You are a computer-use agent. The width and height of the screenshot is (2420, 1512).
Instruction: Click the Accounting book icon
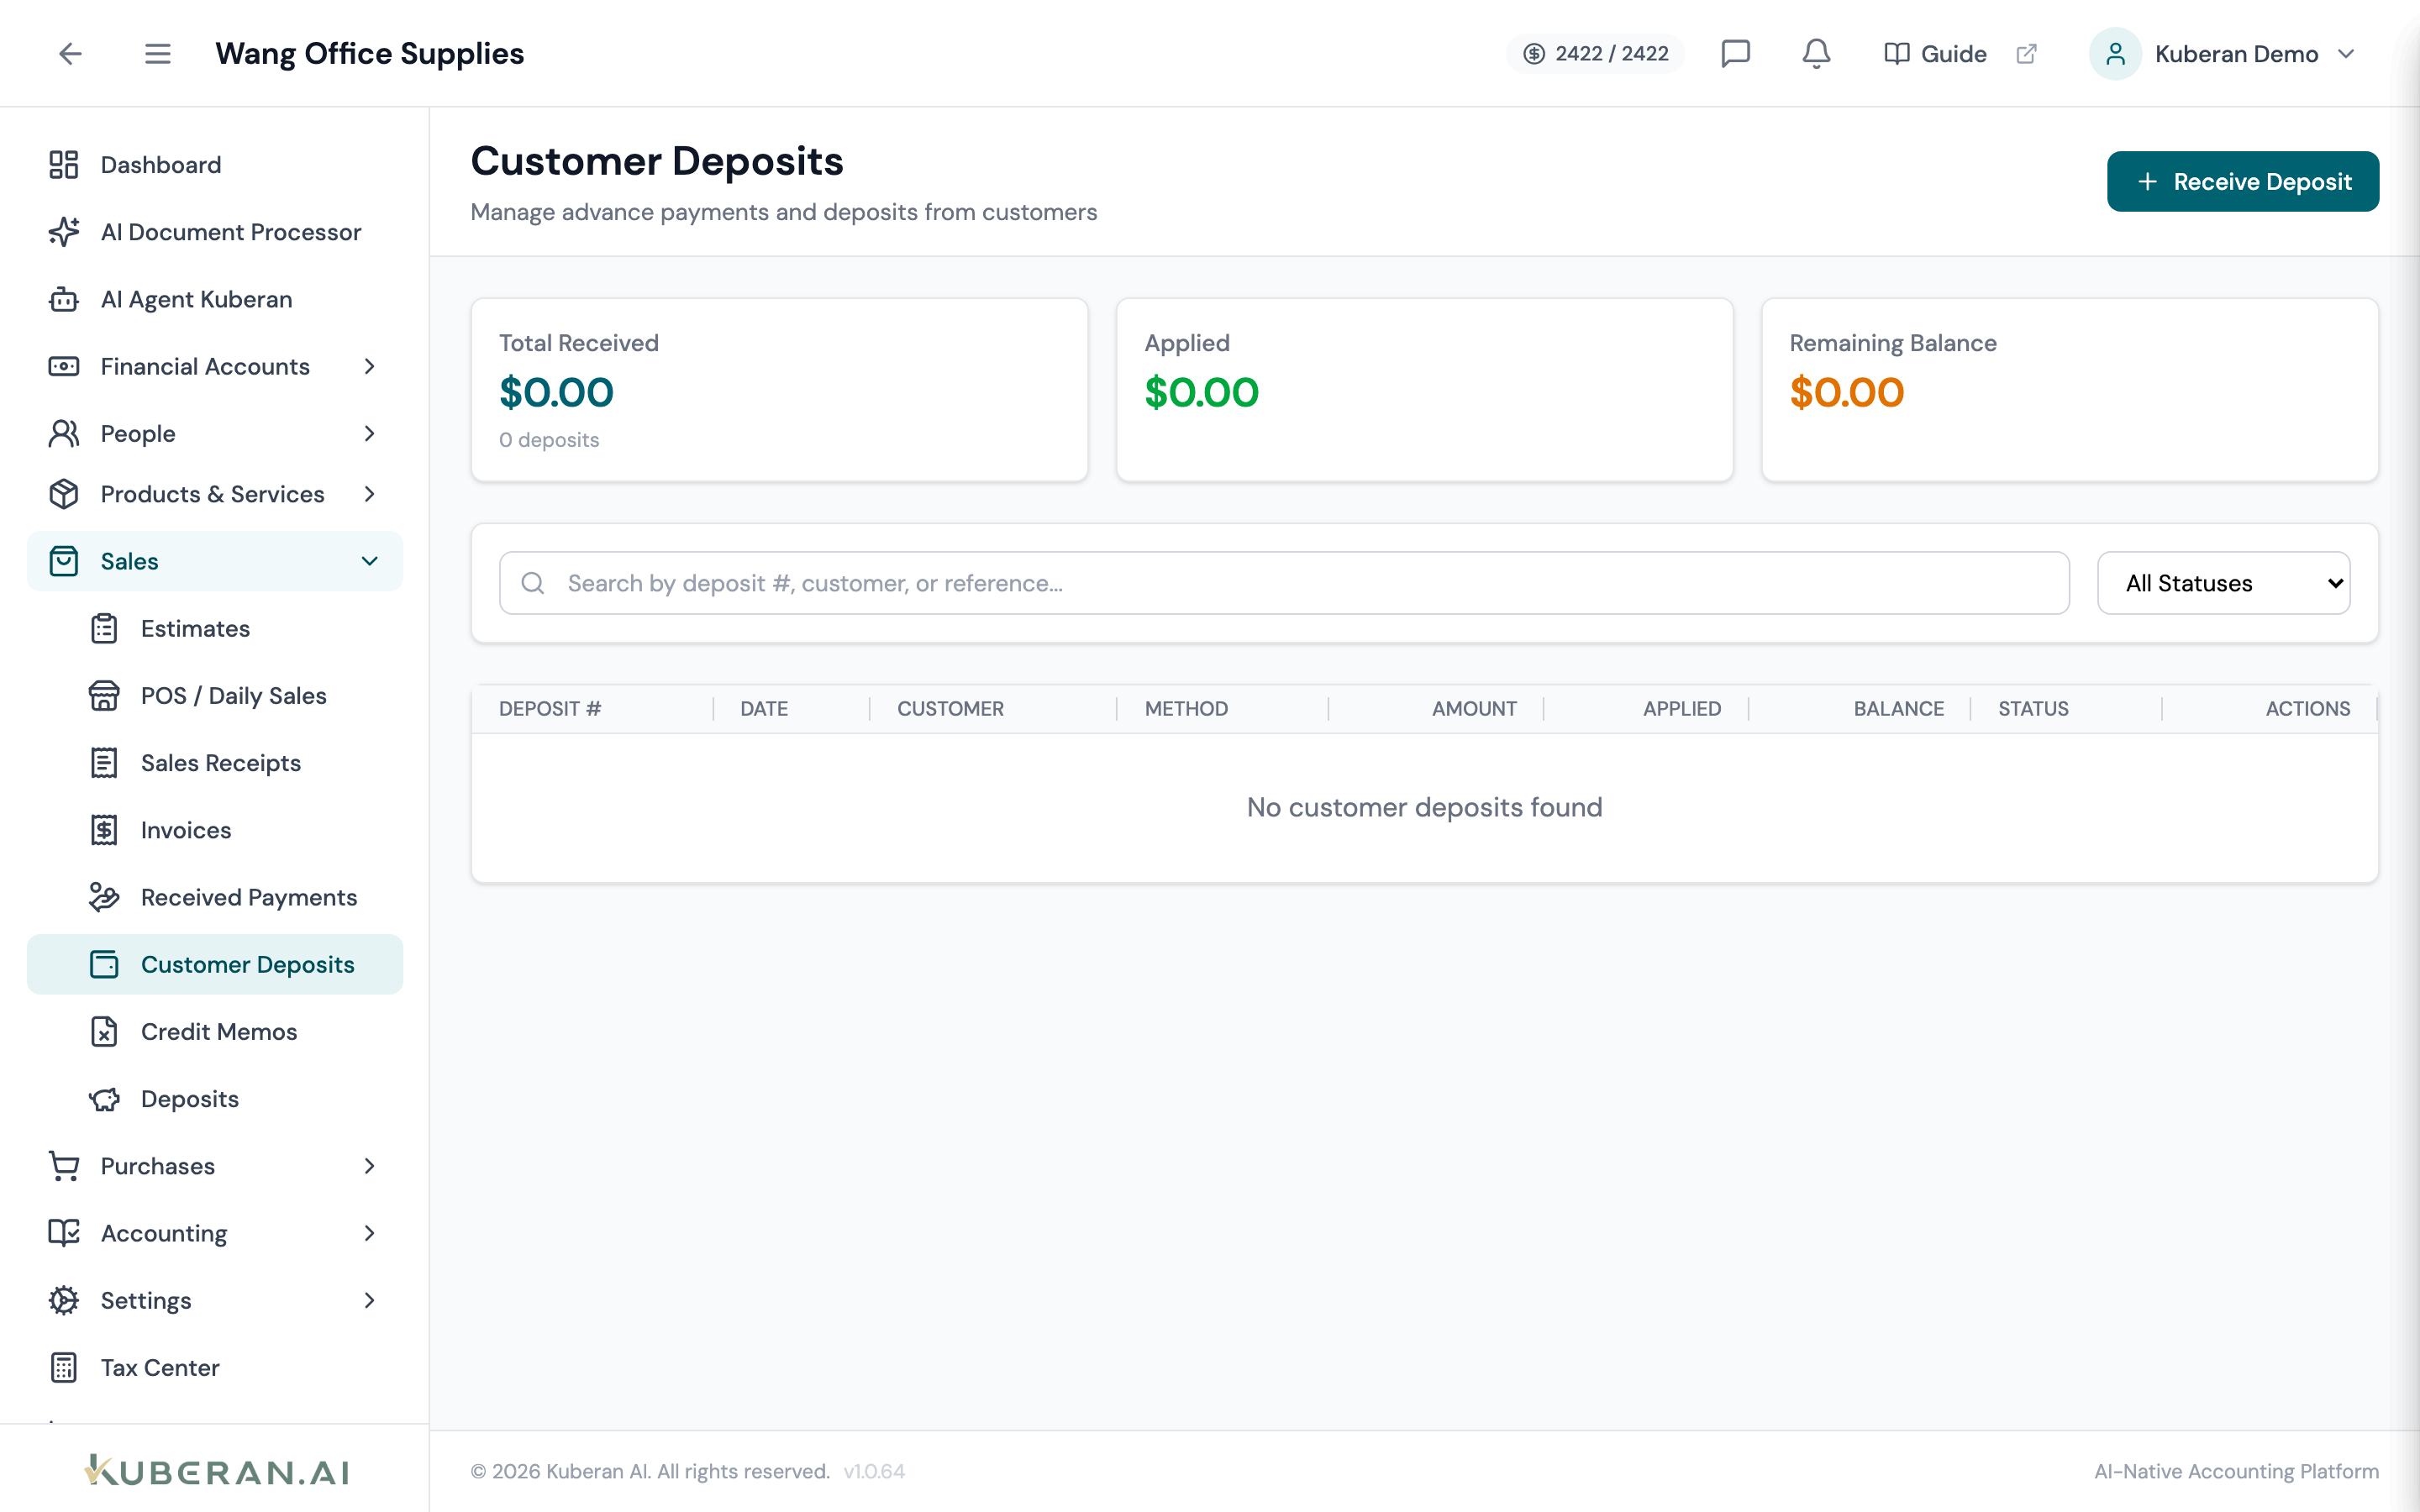coord(64,1233)
